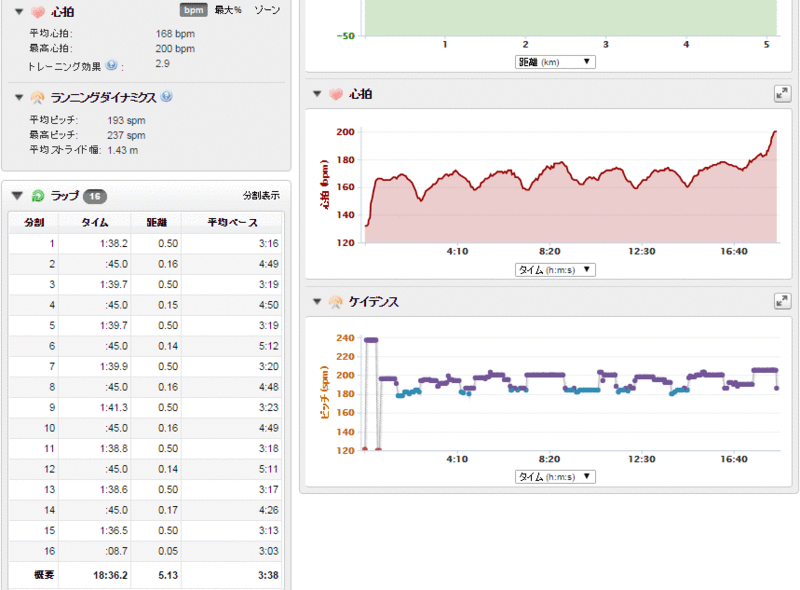Enlarge the 心拍 chart with its expand icon
This screenshot has height=590, width=800.
[782, 94]
